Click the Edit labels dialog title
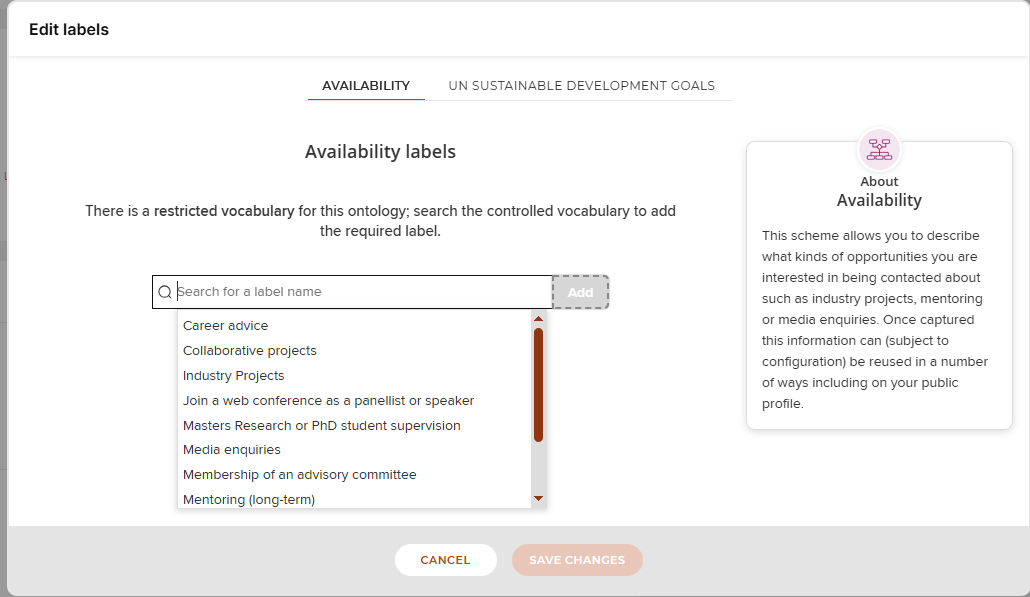This screenshot has width=1030, height=597. (x=69, y=30)
